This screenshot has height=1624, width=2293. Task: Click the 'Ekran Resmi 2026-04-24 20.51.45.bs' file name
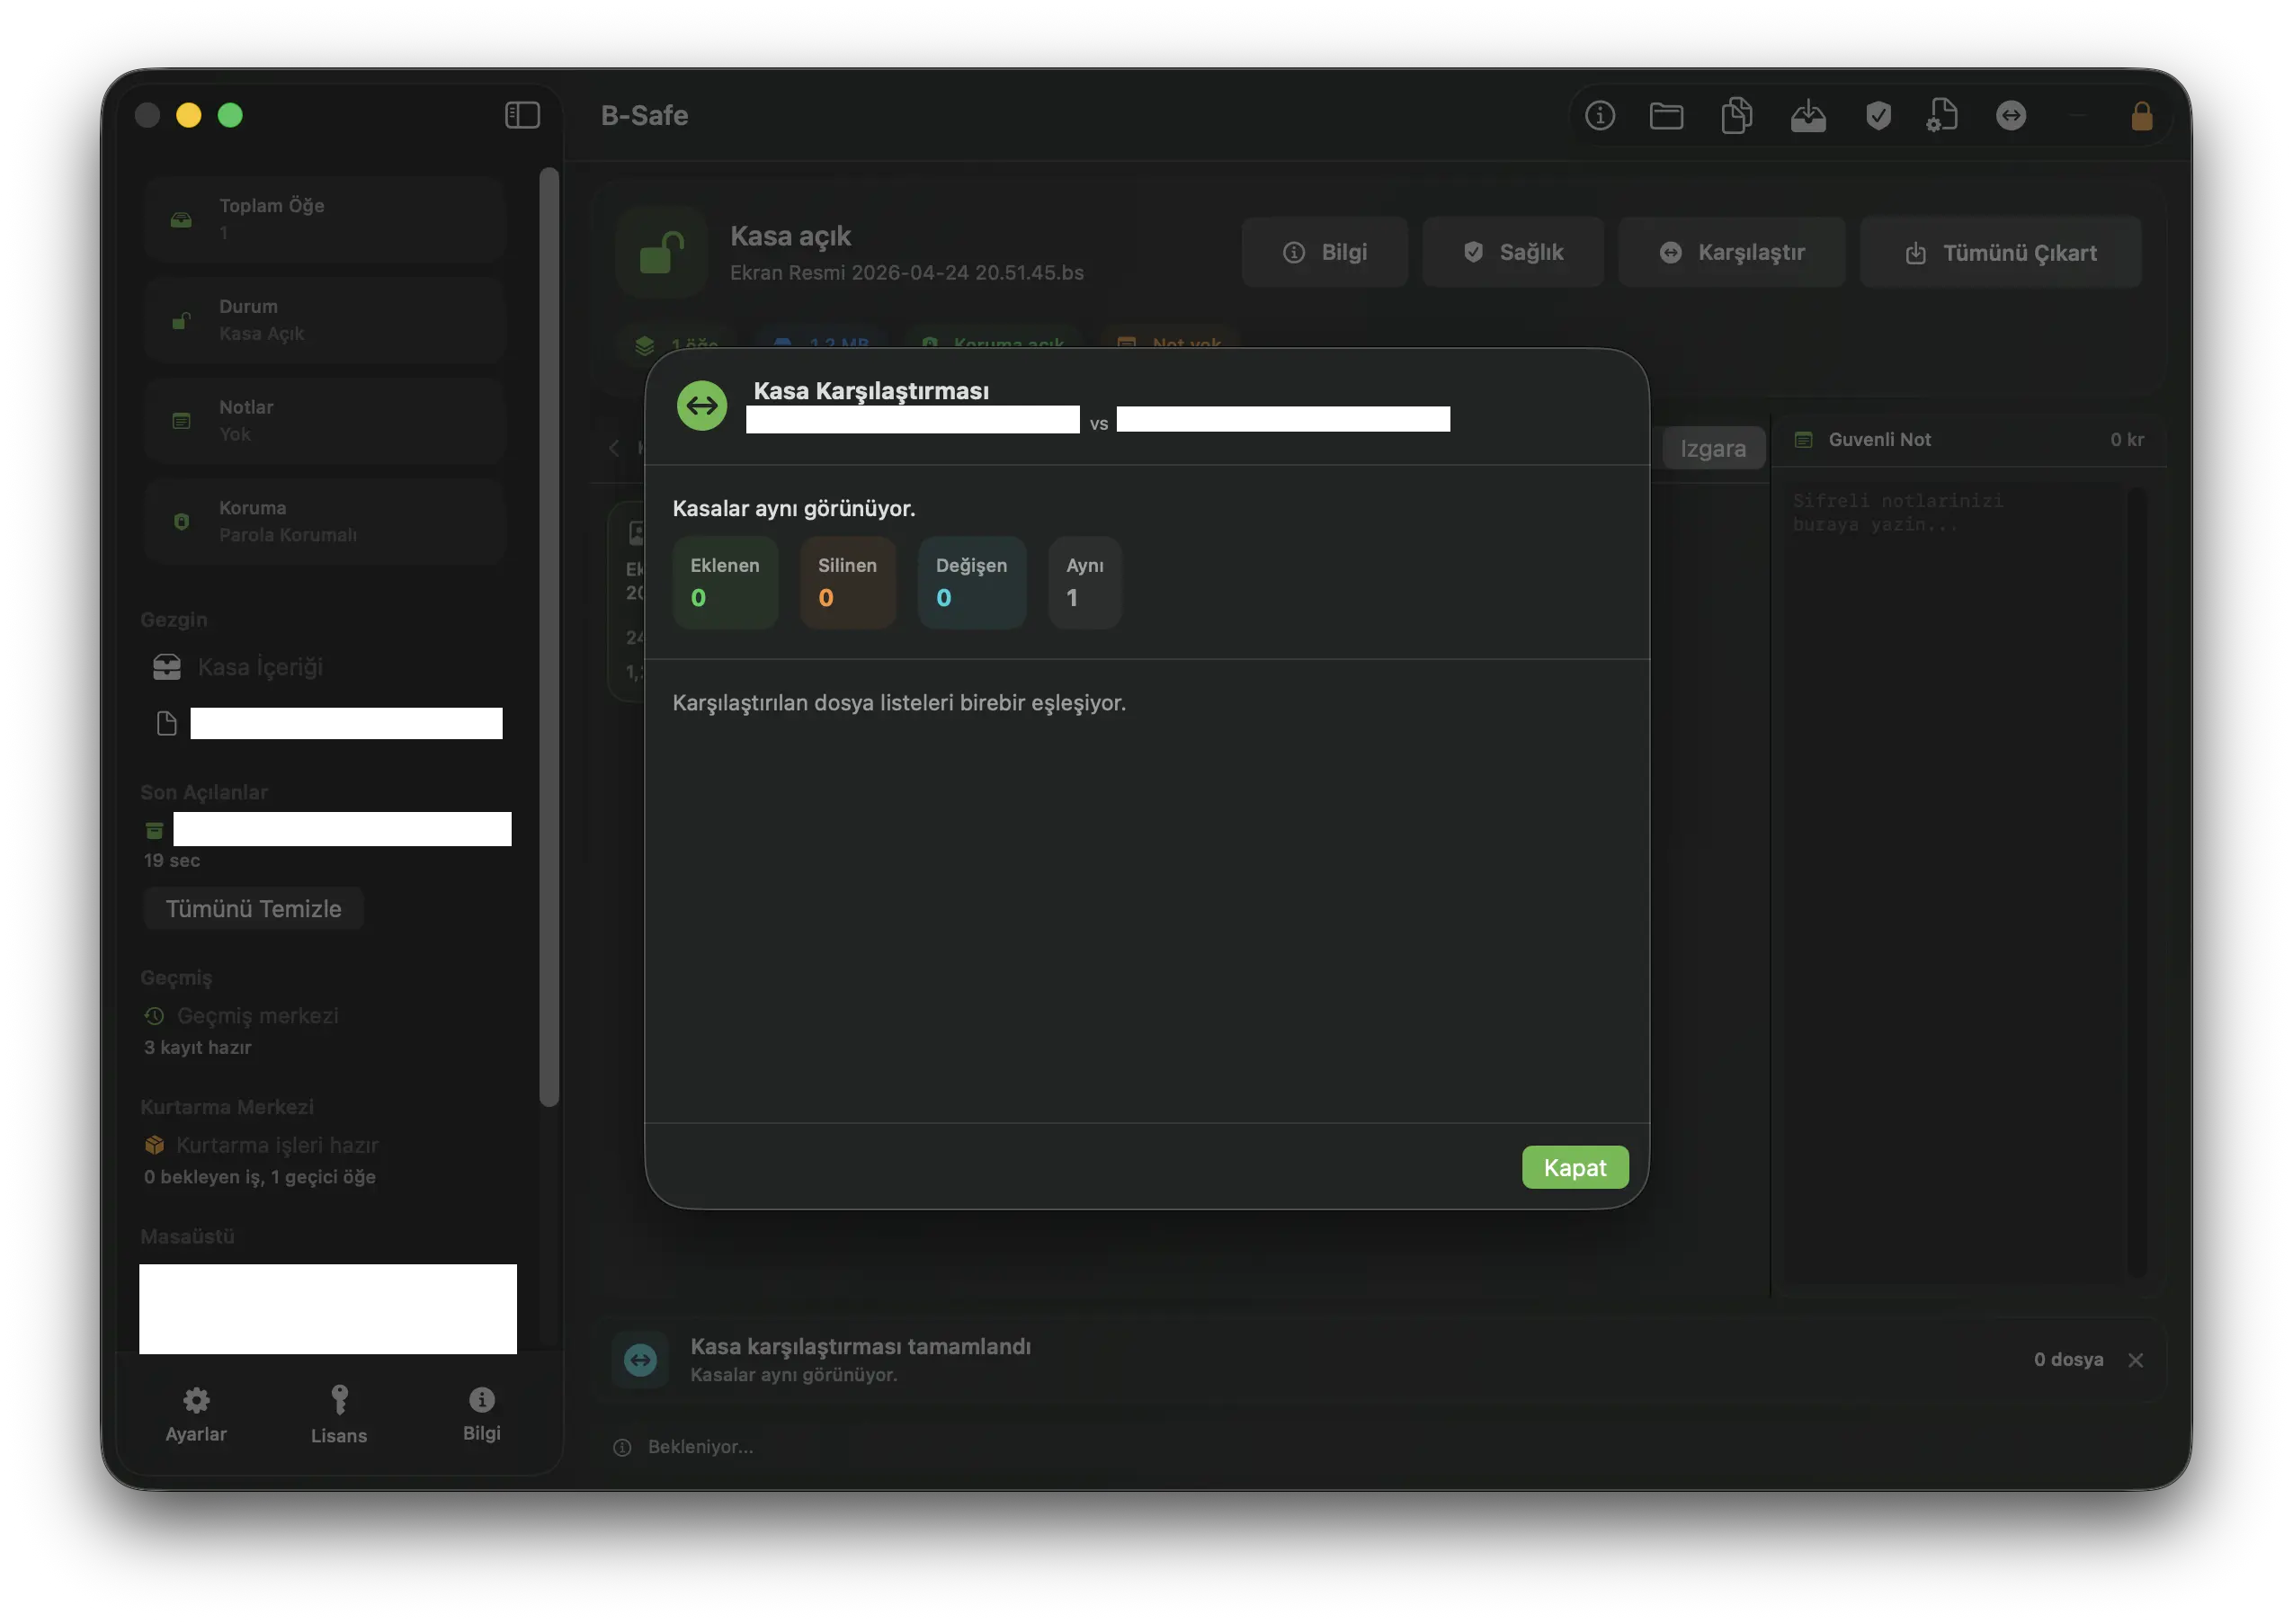coord(907,273)
